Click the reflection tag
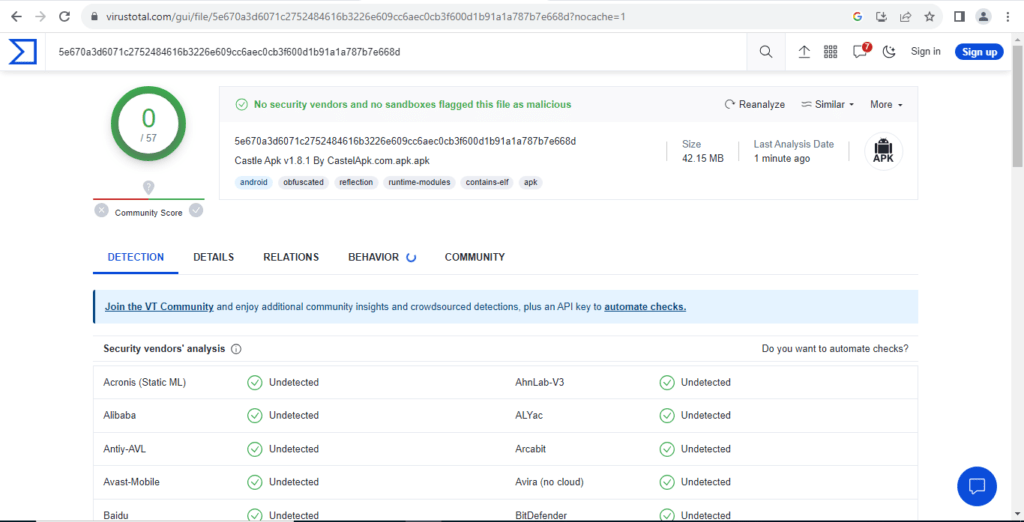This screenshot has height=522, width=1024. point(356,182)
